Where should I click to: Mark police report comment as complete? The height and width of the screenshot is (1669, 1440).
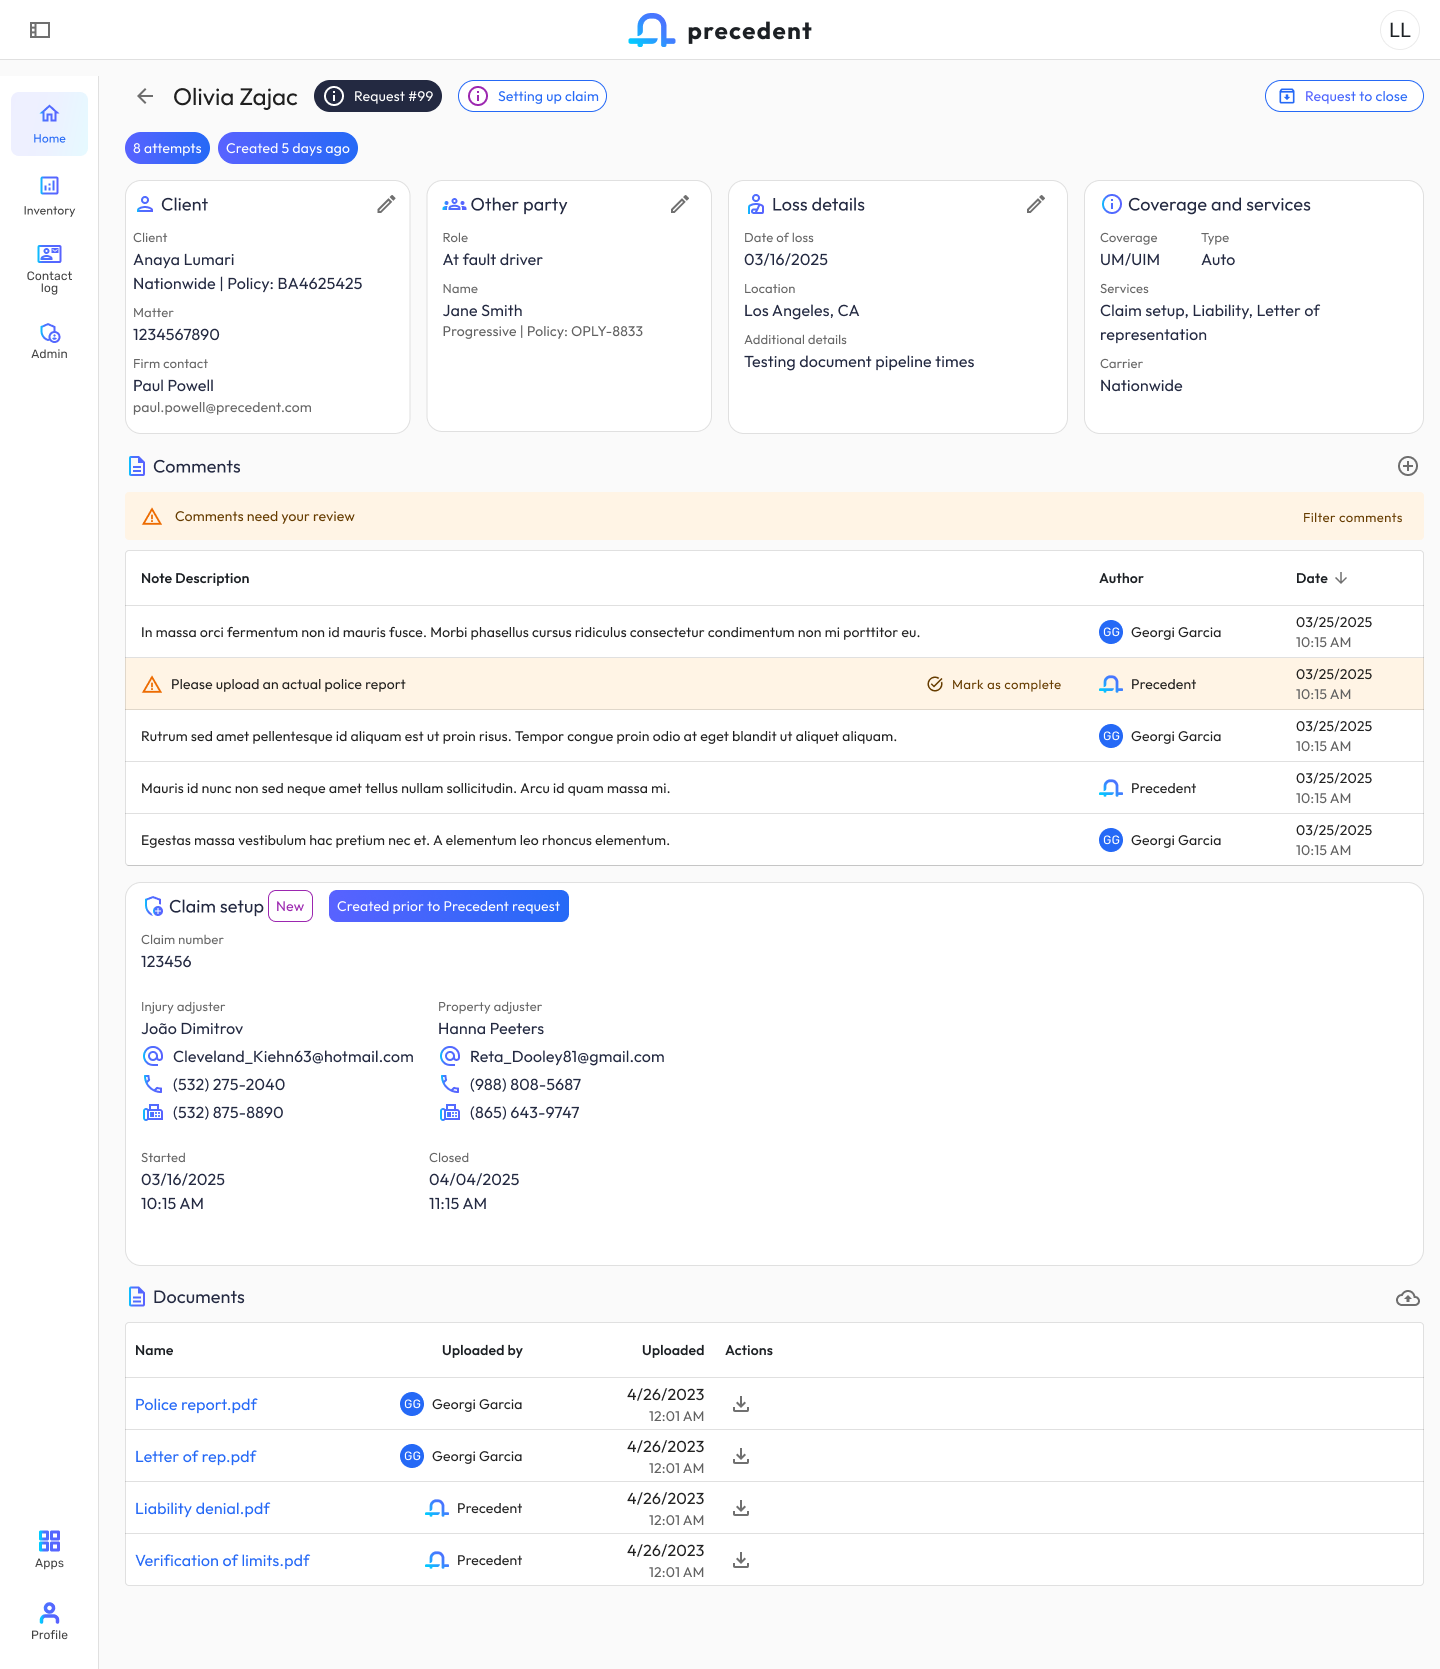tap(994, 684)
